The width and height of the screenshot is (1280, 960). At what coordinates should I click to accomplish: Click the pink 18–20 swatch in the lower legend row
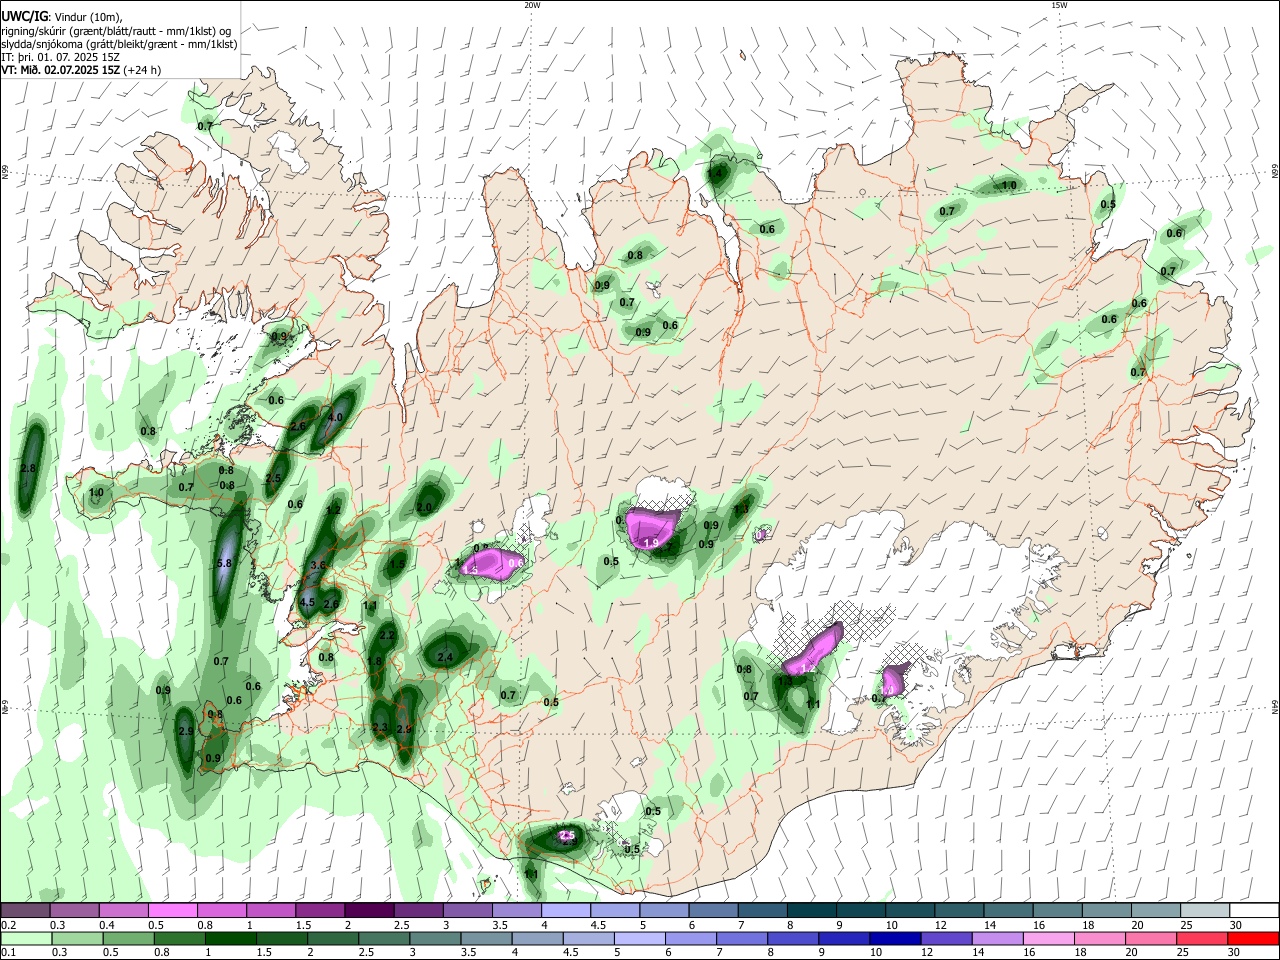coord(1100,938)
